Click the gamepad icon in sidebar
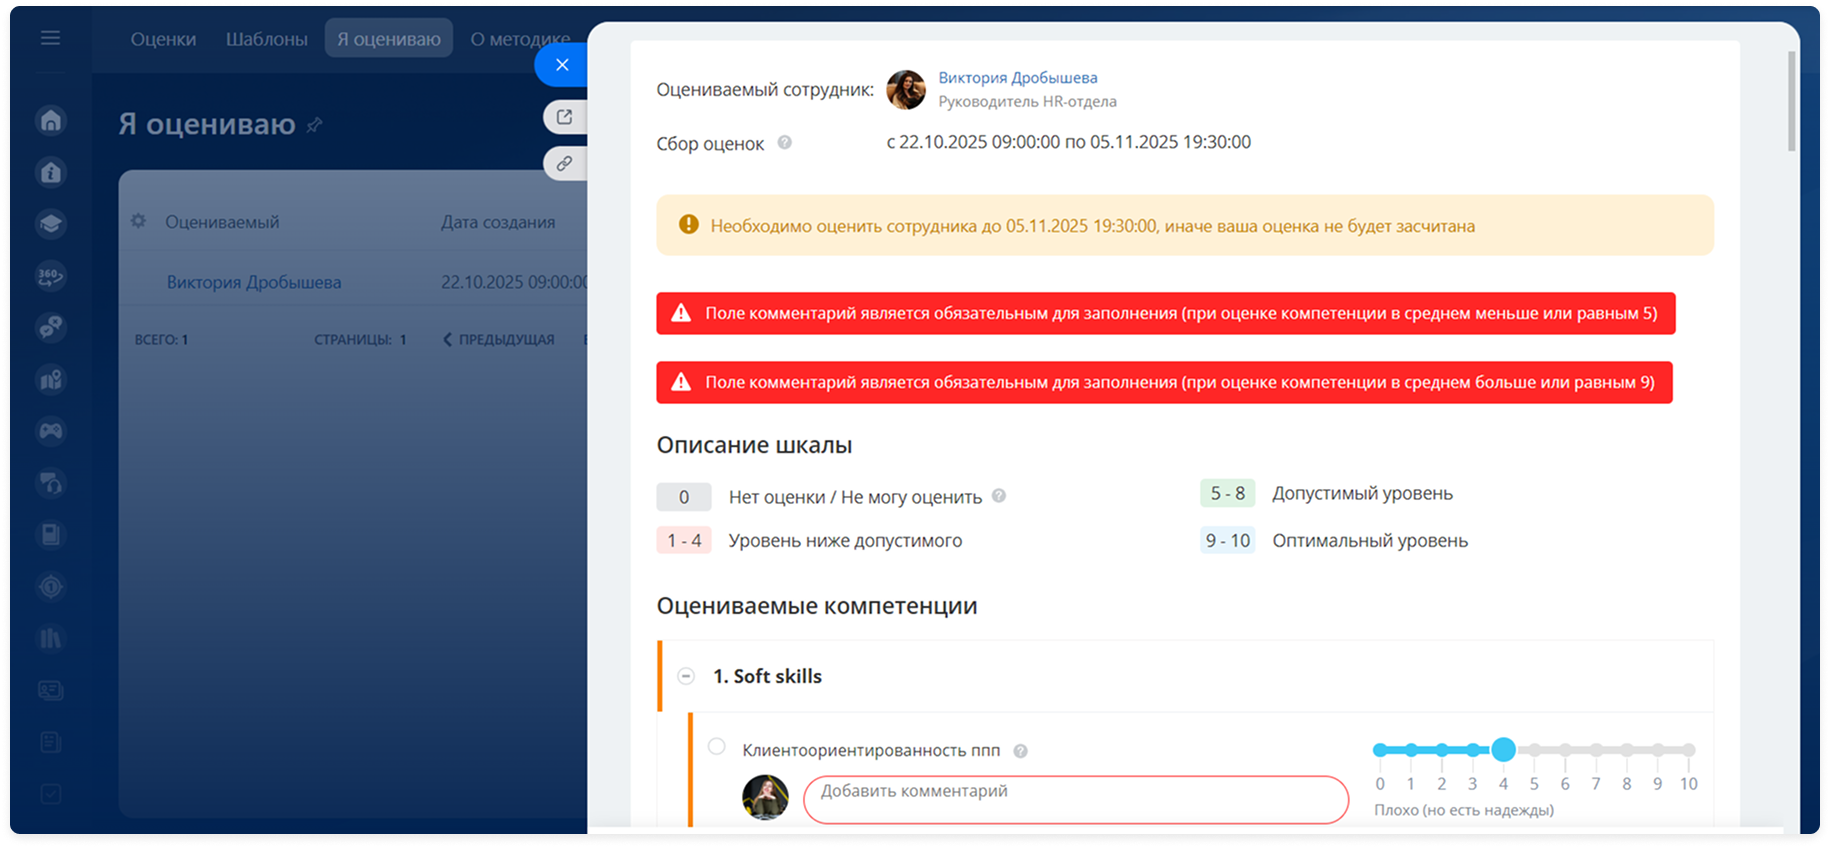This screenshot has height=848, width=1830. click(x=51, y=431)
